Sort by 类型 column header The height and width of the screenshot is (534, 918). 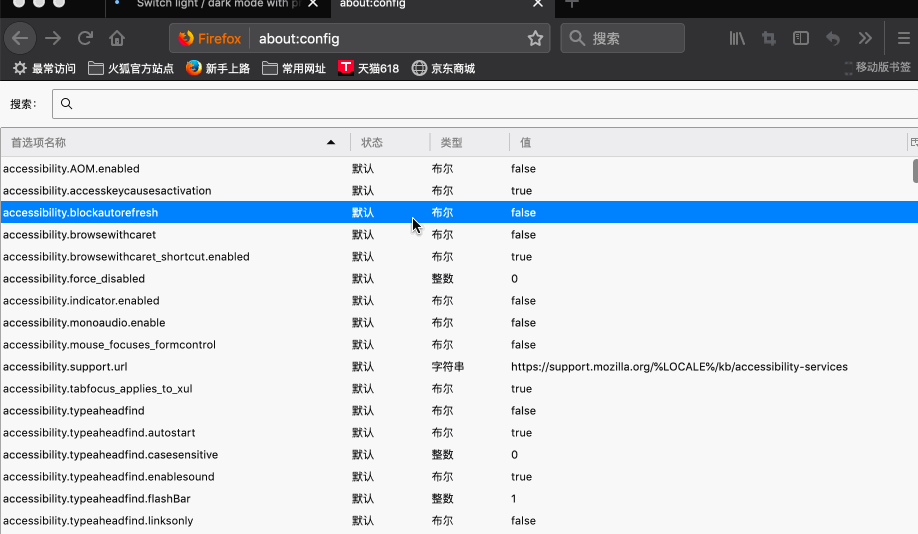coord(470,142)
